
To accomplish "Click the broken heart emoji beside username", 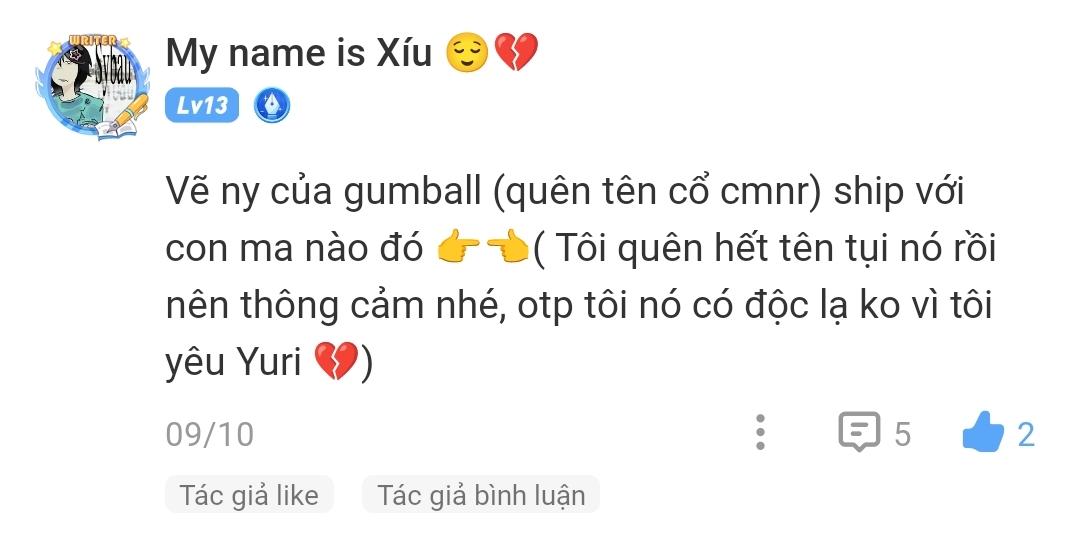I will 517,53.
